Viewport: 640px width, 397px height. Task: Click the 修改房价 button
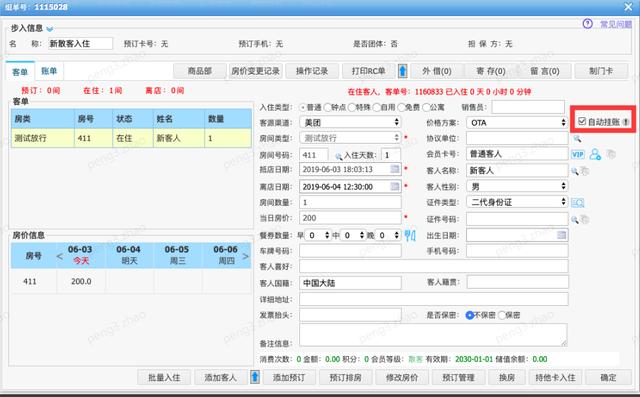[x=402, y=377]
